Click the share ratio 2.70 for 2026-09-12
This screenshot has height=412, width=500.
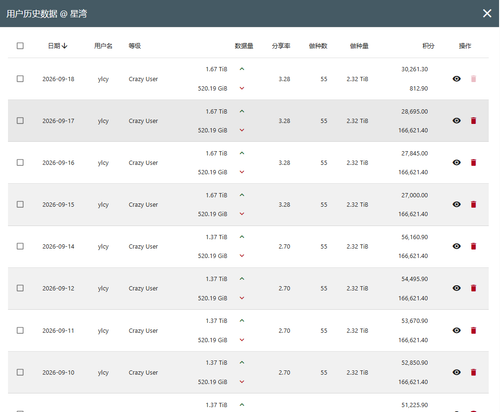[284, 288]
